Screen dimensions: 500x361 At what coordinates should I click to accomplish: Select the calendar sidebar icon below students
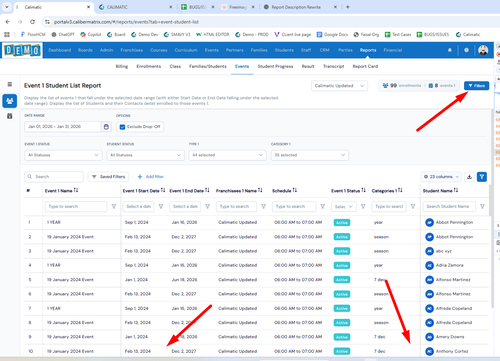tap(10, 116)
